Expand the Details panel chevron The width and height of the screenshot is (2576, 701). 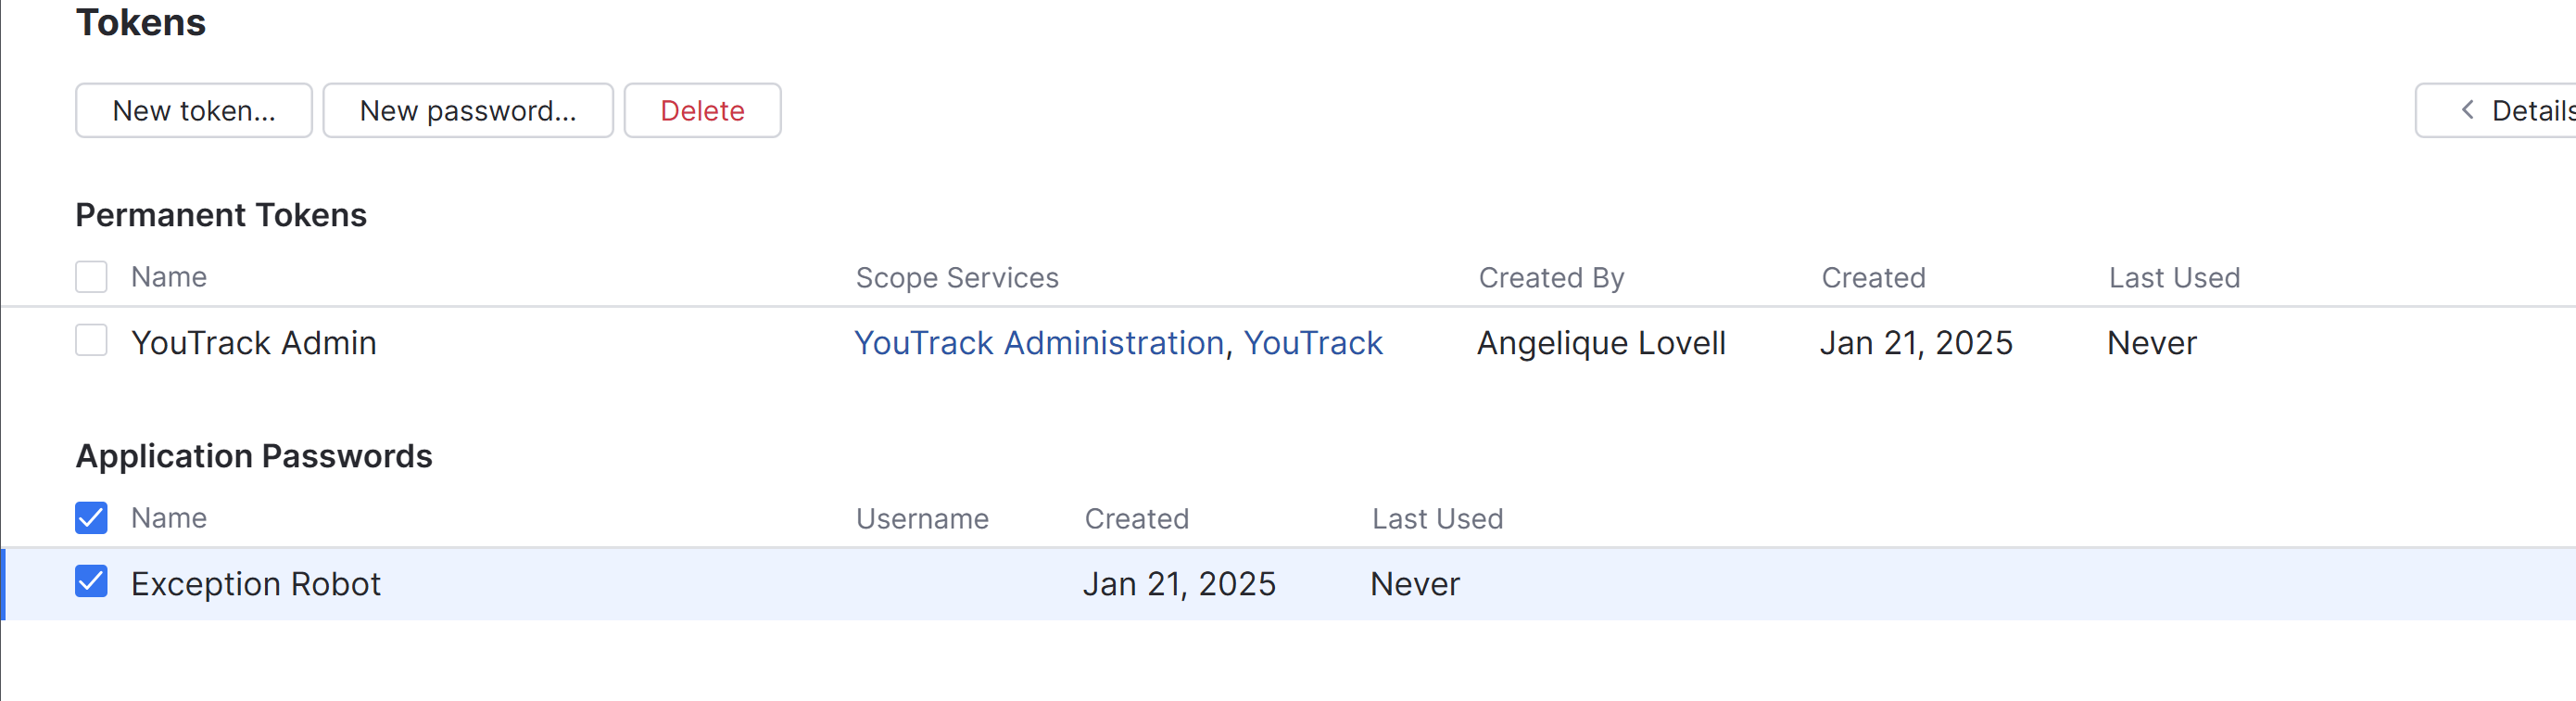click(2467, 110)
